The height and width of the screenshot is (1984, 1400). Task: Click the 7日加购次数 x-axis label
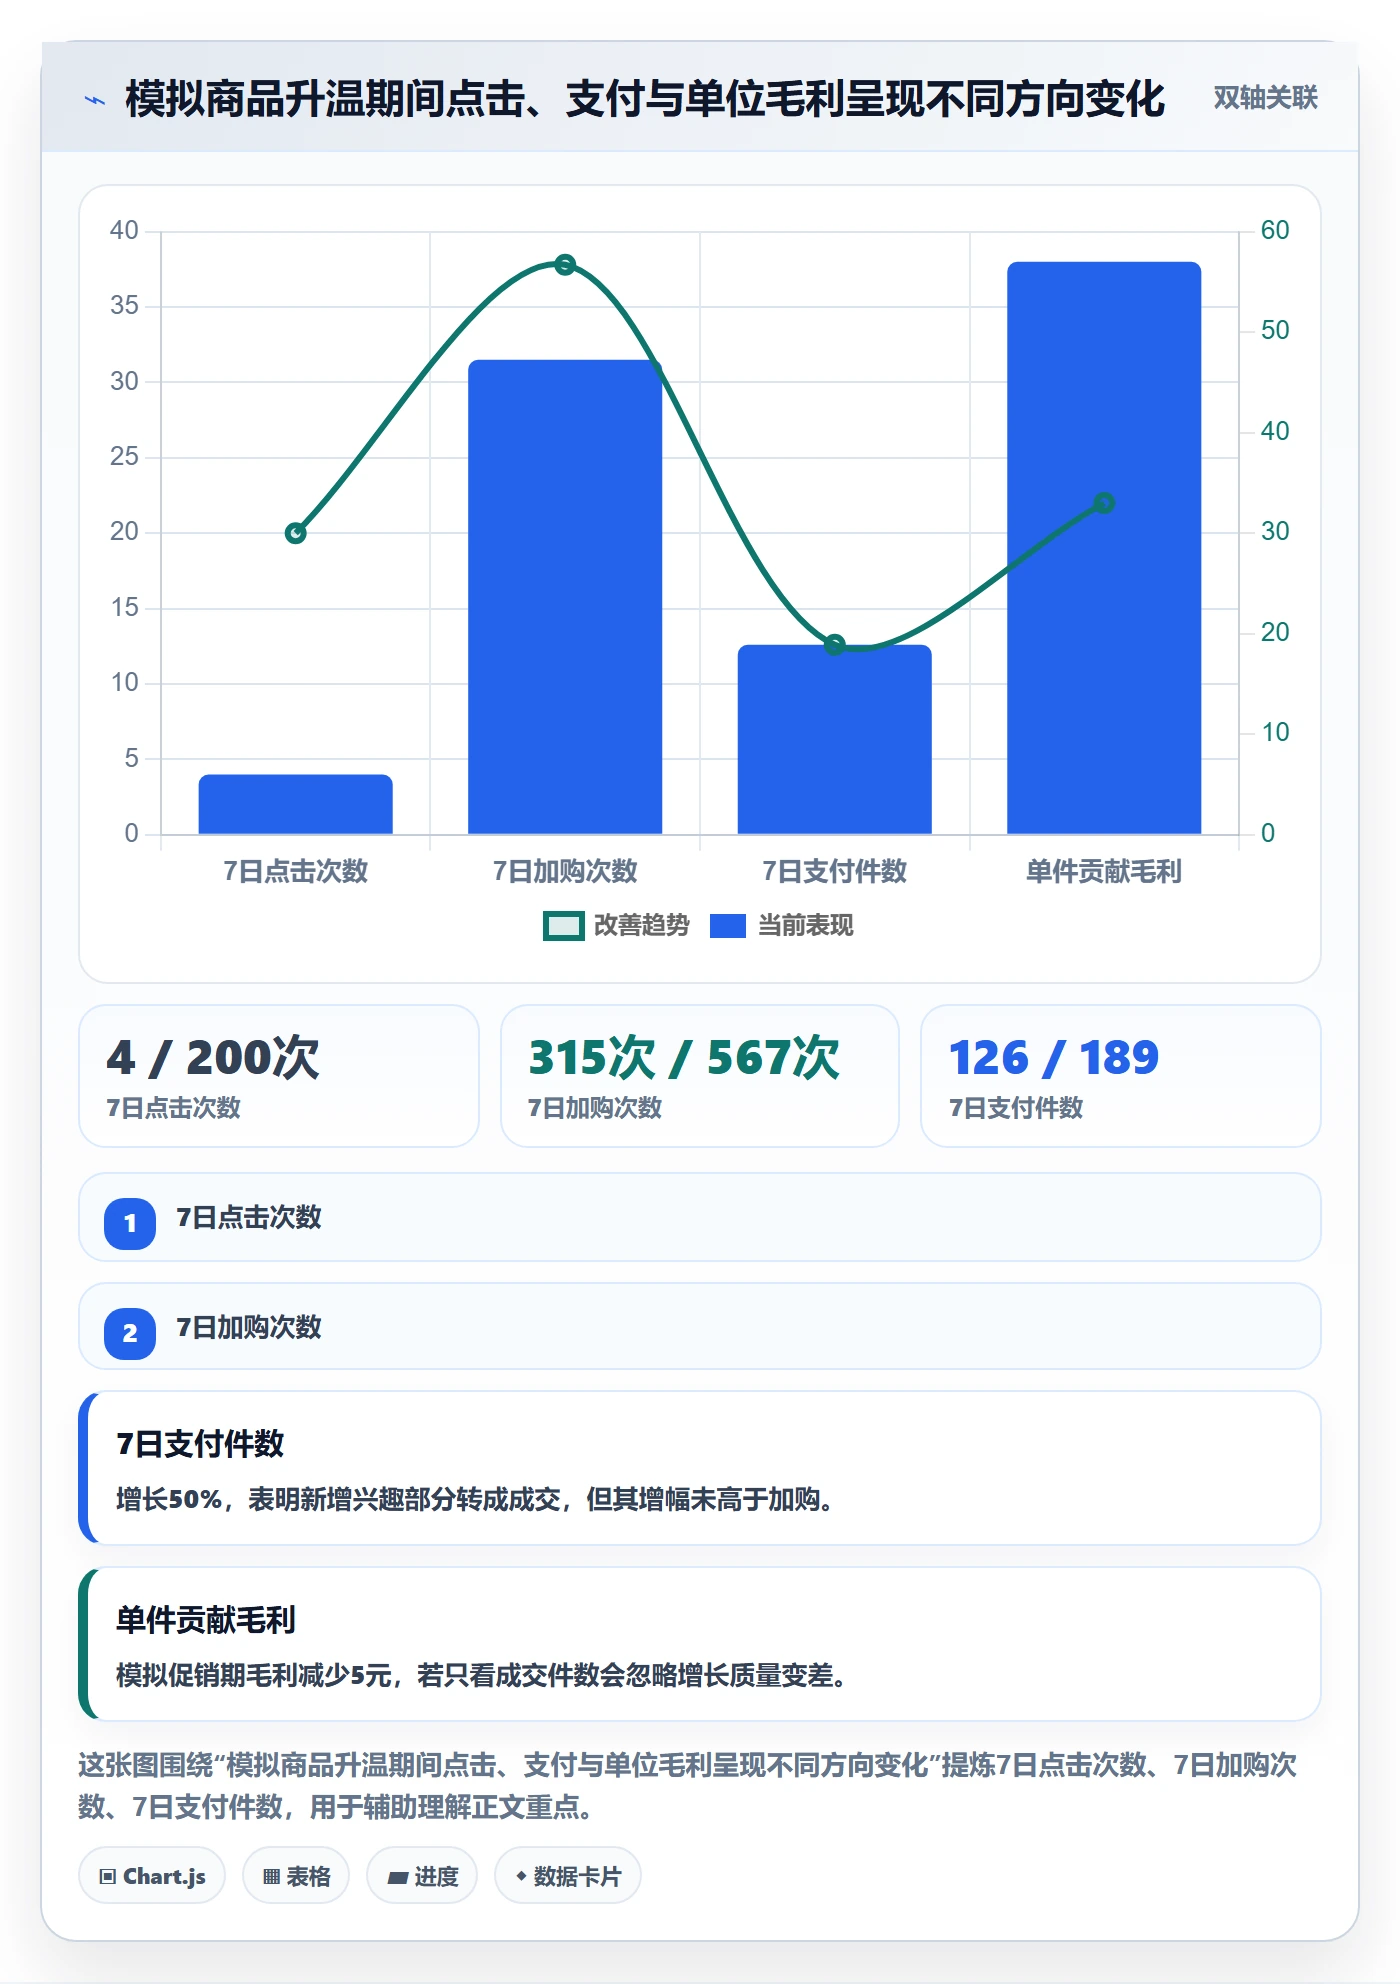tap(565, 872)
